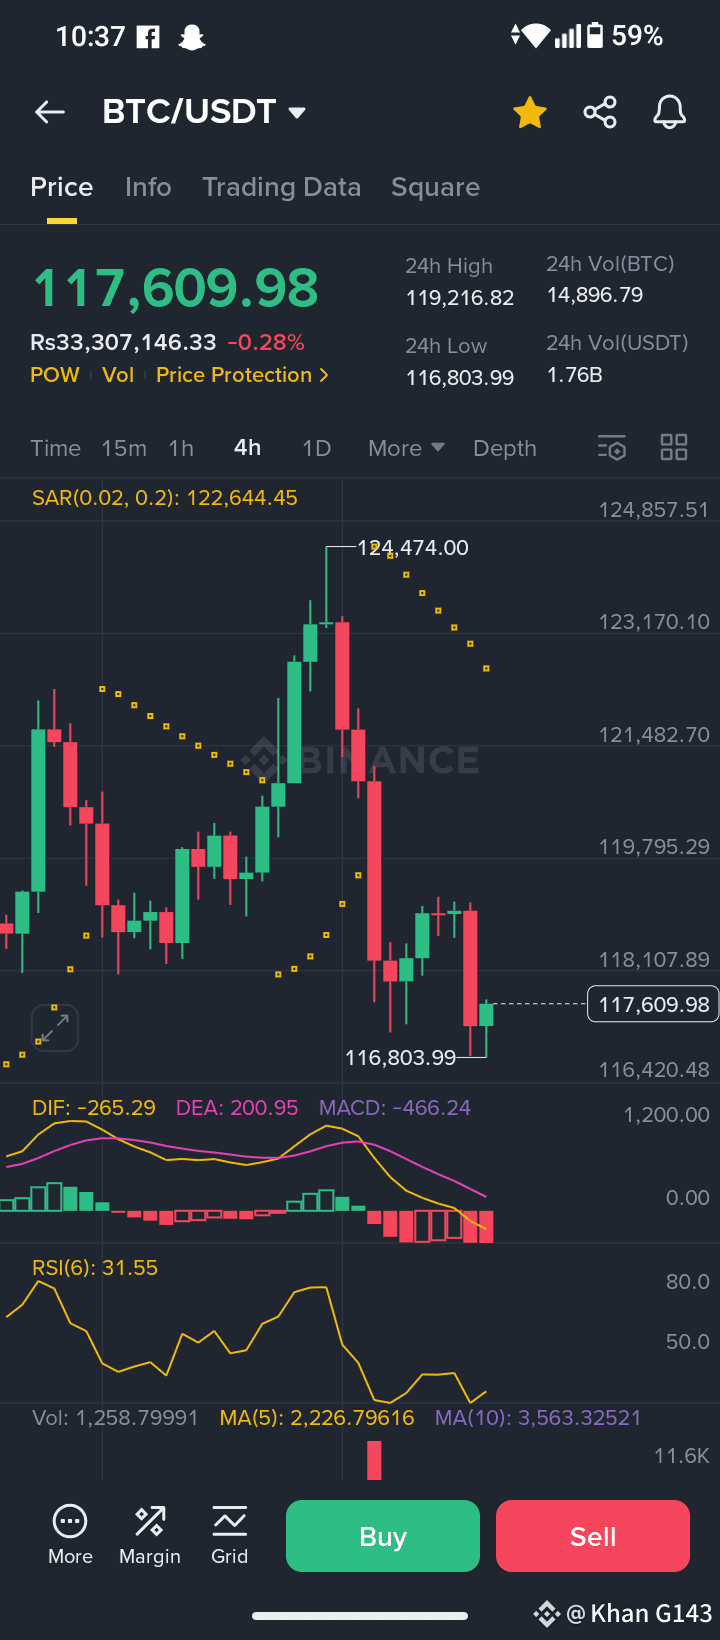Select the 1D interval

(317, 448)
